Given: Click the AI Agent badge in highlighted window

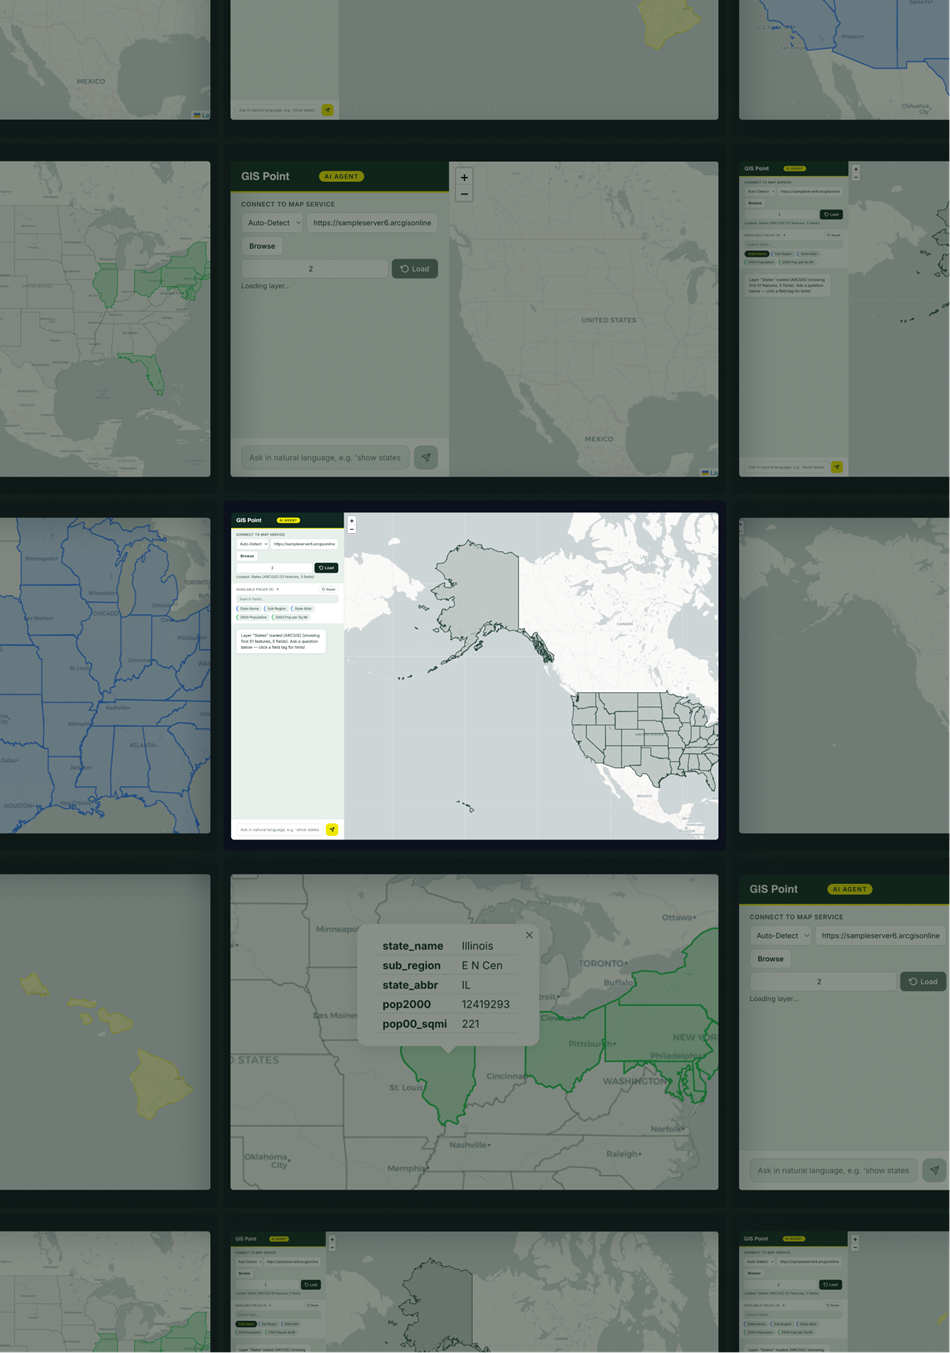Looking at the screenshot, I should (x=288, y=520).
